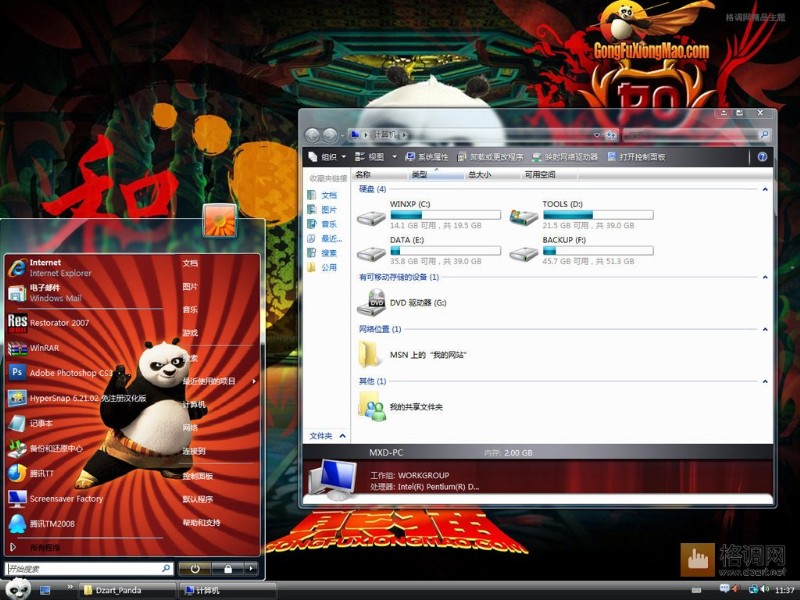Select the TOOLS (D:) drive
This screenshot has width=800, height=600.
582,215
